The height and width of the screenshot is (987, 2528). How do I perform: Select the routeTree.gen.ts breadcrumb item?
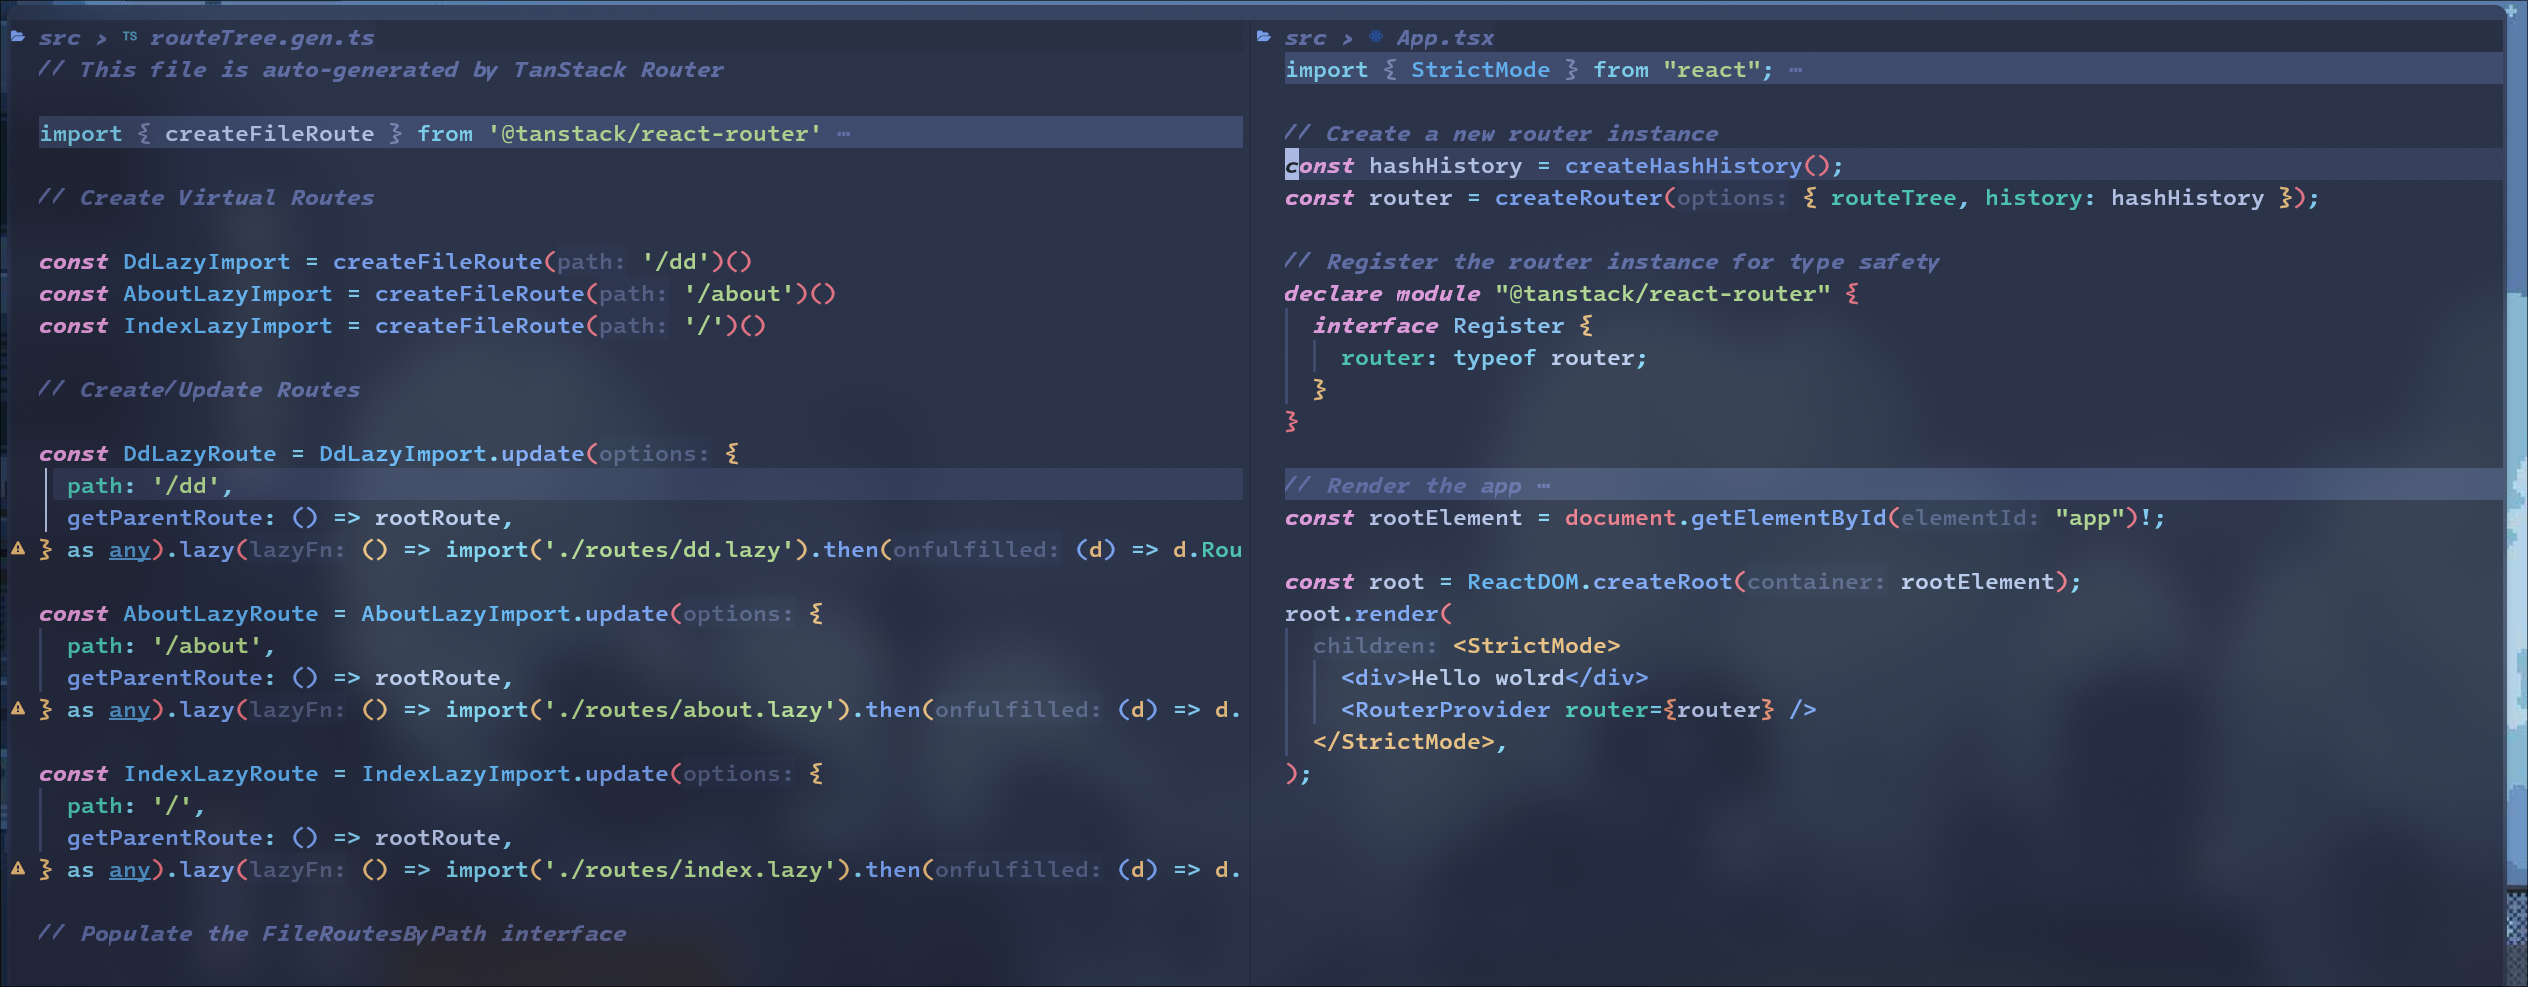pos(262,38)
